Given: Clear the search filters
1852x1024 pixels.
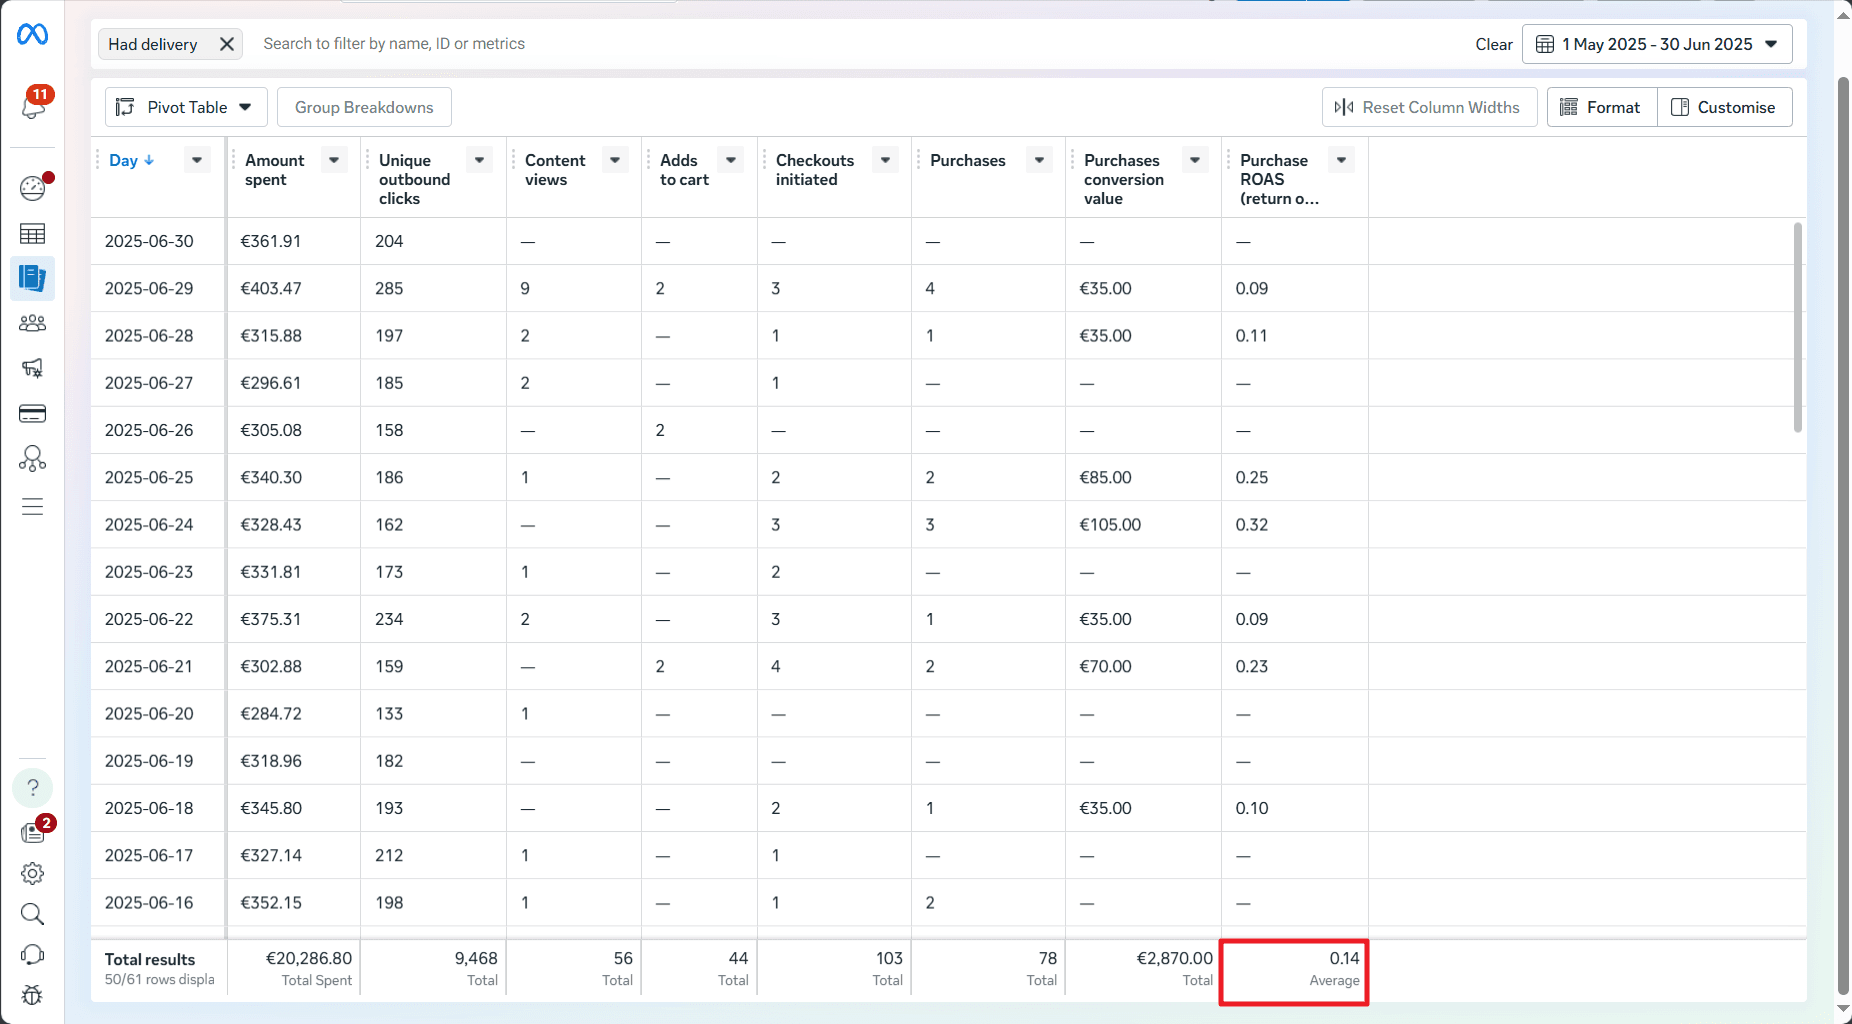Looking at the screenshot, I should coord(1494,44).
